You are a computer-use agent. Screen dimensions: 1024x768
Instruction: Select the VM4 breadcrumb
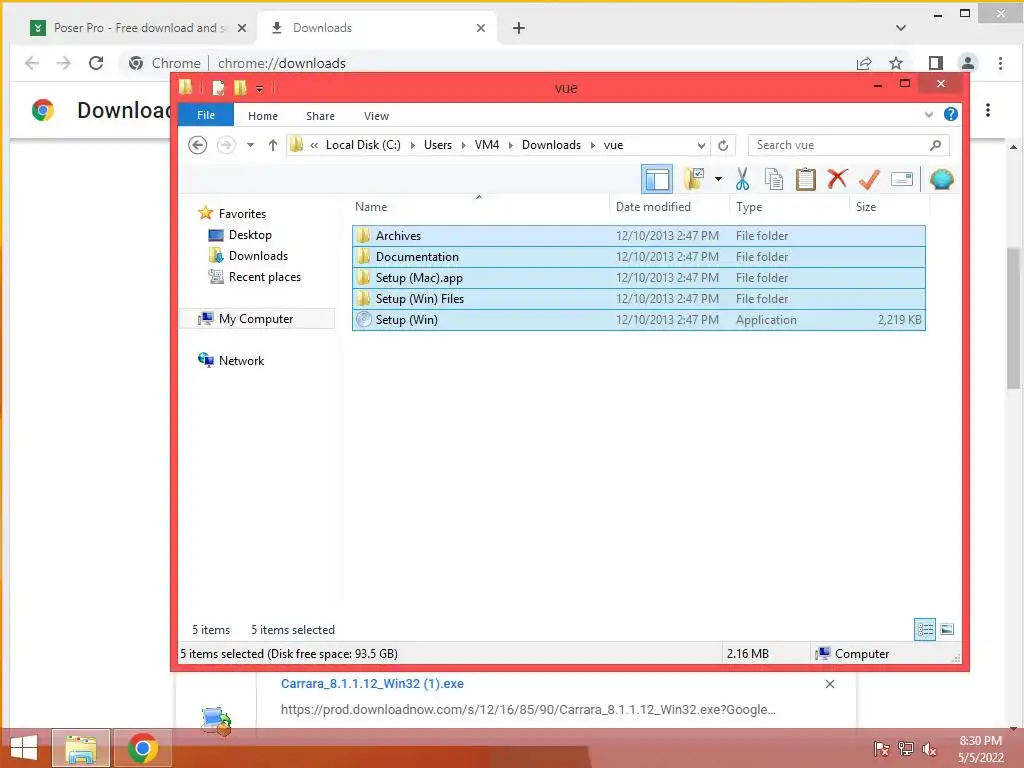pyautogui.click(x=487, y=145)
